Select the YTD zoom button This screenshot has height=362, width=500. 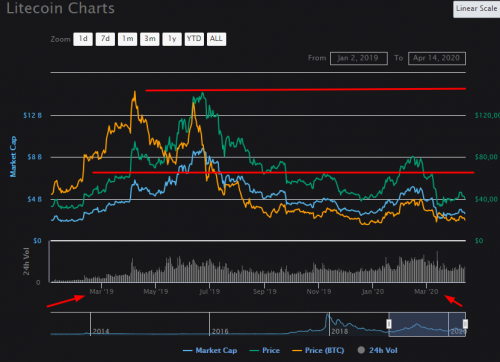(194, 39)
